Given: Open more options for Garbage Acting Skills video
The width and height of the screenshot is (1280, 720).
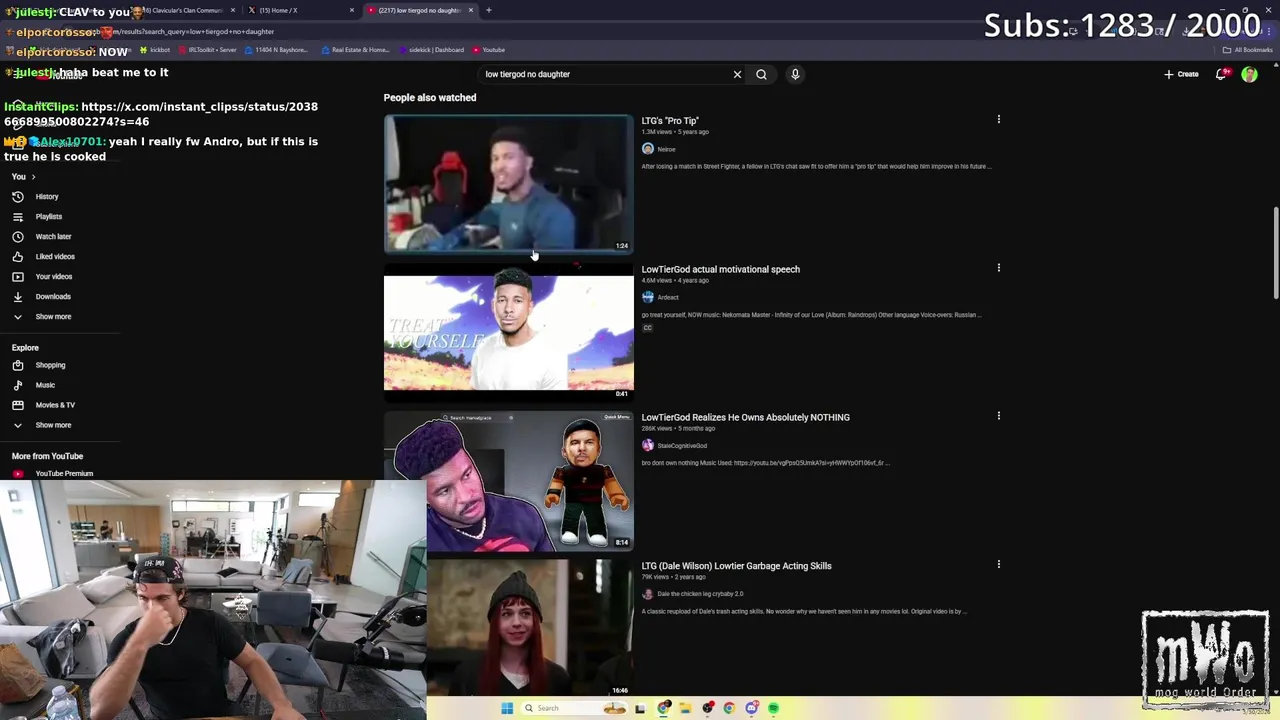Looking at the screenshot, I should click(x=998, y=564).
